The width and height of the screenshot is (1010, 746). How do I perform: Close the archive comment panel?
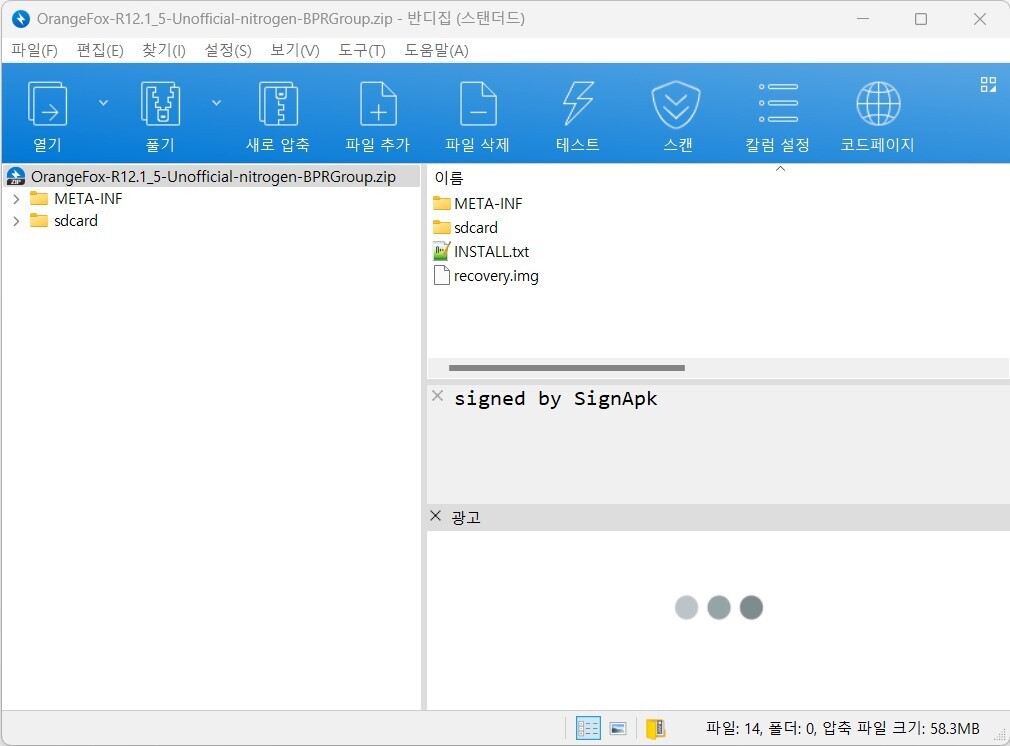point(437,396)
